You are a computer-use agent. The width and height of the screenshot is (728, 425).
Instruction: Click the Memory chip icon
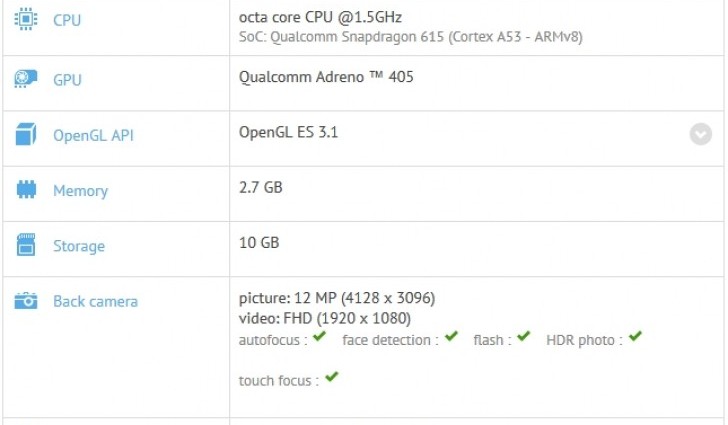tap(26, 190)
